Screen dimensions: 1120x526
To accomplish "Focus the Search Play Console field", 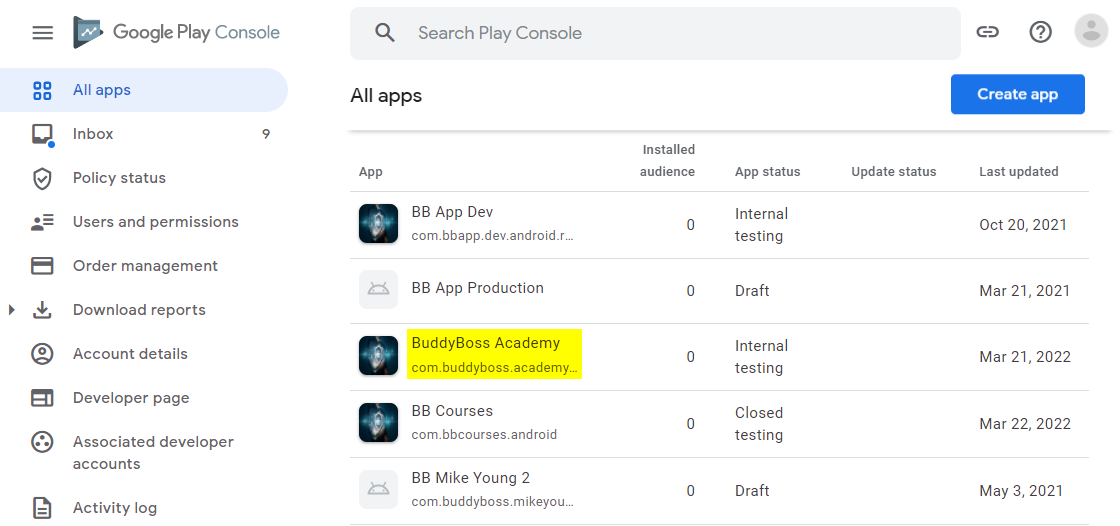I will point(655,33).
